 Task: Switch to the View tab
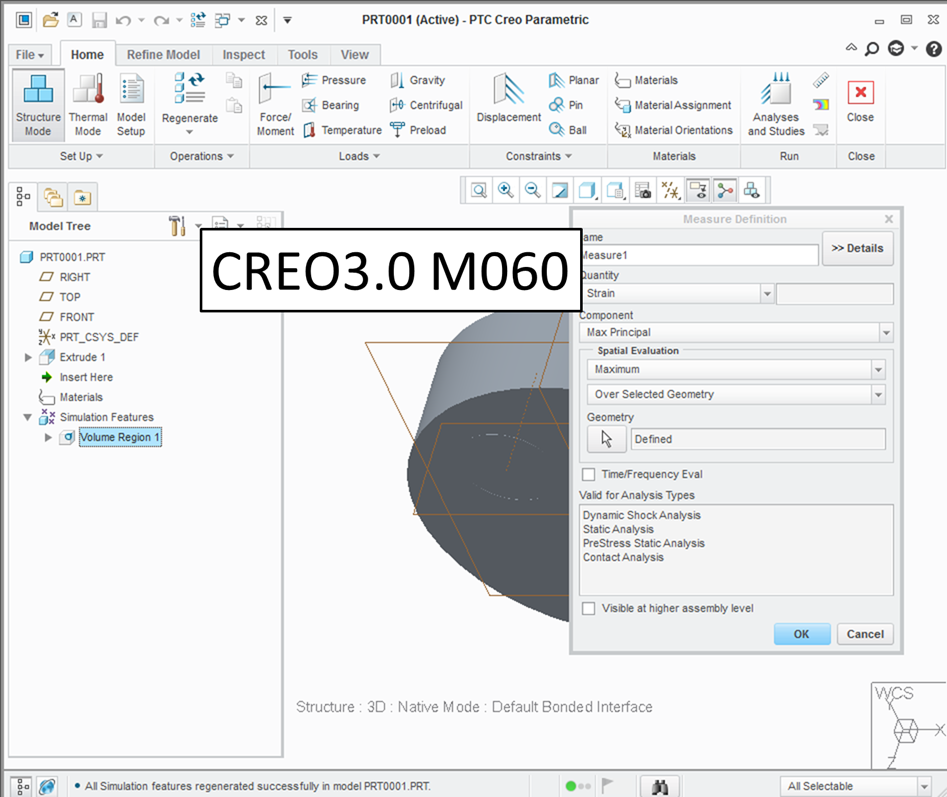(355, 55)
